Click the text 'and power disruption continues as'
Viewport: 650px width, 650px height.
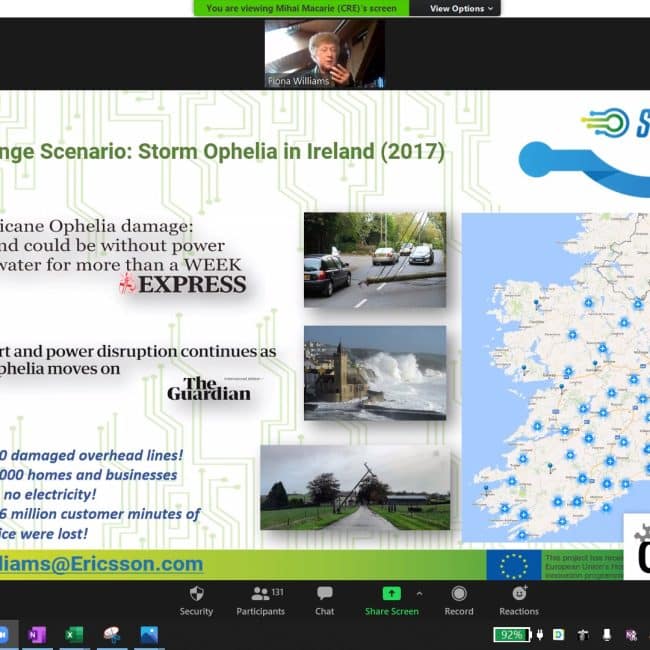pyautogui.click(x=145, y=352)
